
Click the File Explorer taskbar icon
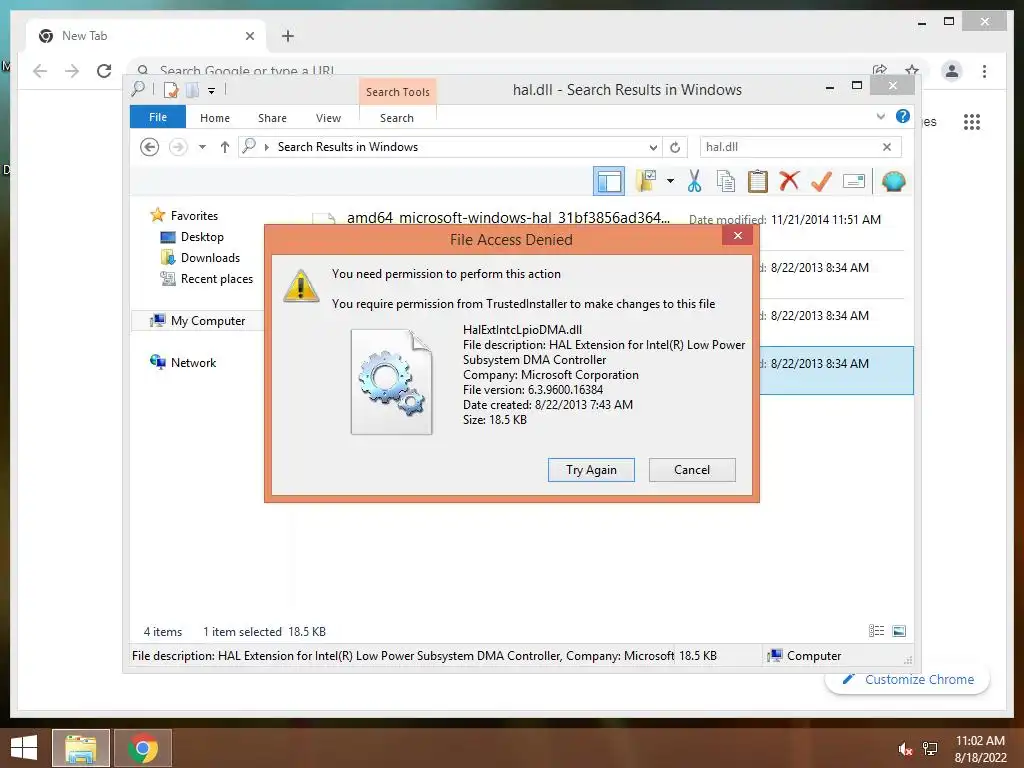click(80, 748)
